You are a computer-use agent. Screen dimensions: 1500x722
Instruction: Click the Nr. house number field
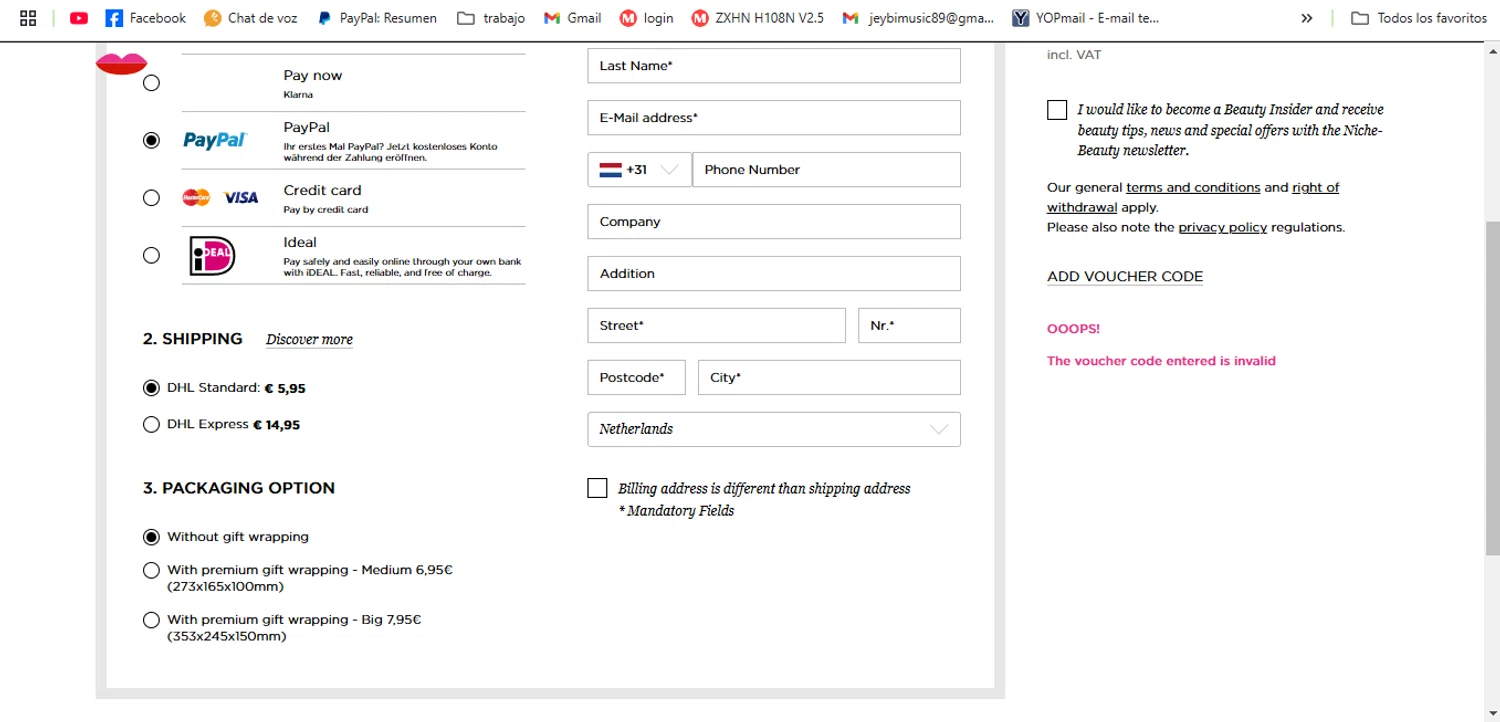point(909,326)
